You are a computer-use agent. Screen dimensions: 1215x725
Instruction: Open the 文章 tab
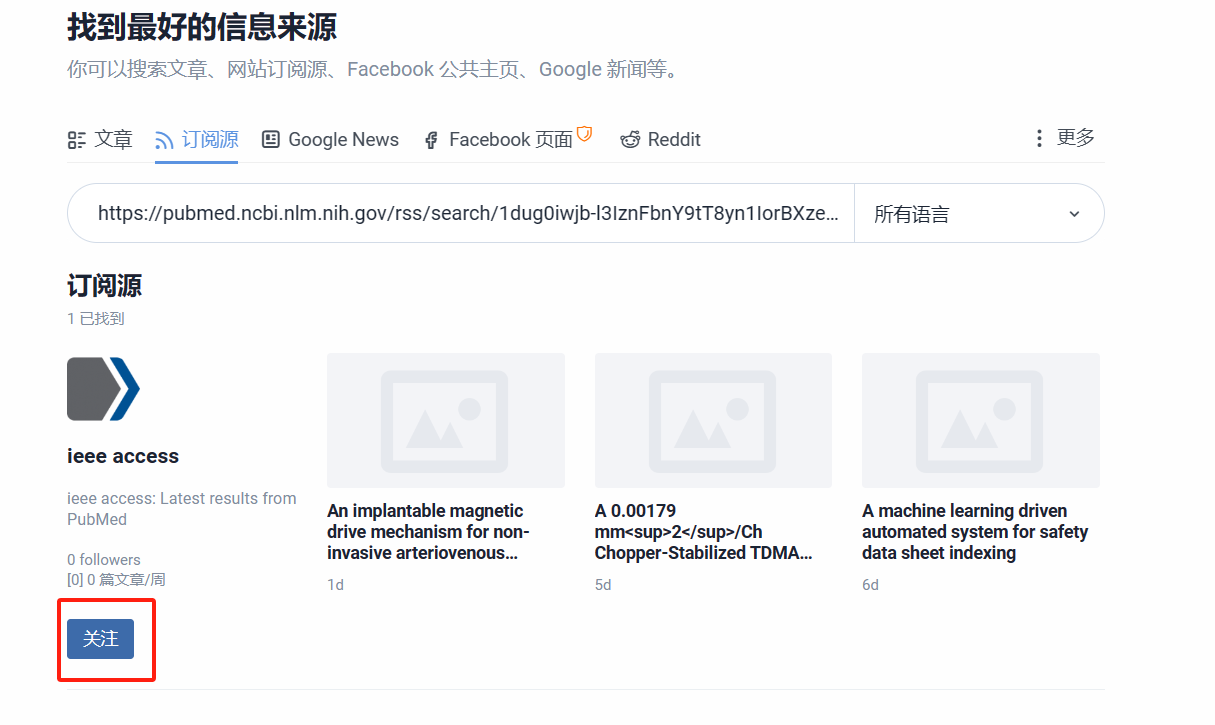point(100,139)
